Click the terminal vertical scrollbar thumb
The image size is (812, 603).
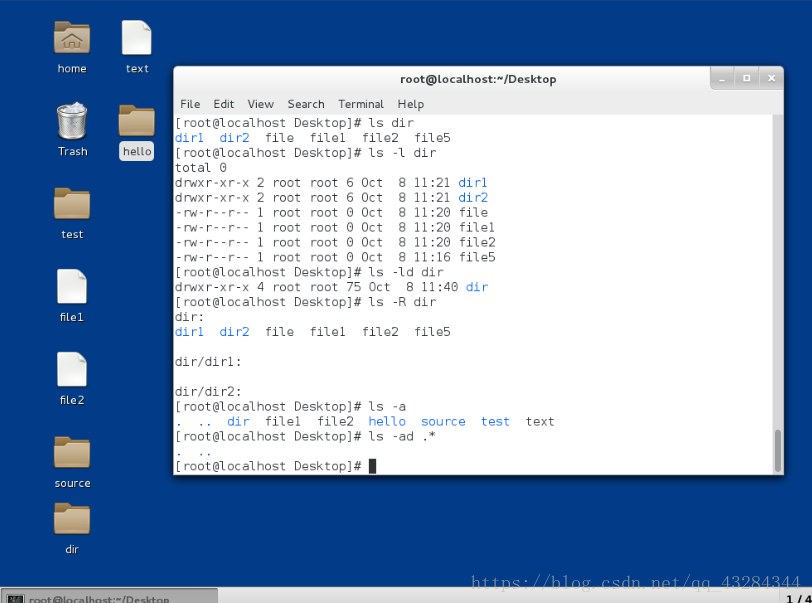coord(777,450)
